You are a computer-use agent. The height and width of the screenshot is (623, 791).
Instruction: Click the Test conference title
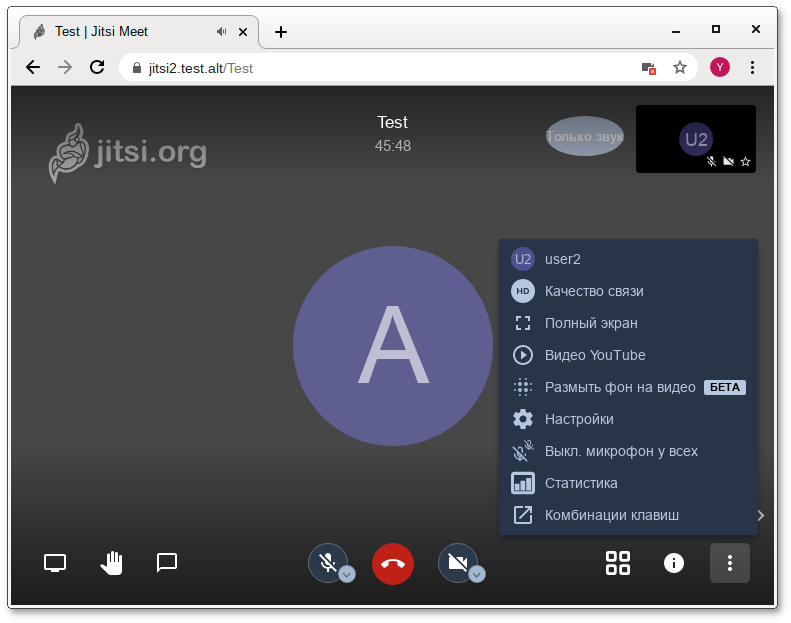tap(392, 122)
